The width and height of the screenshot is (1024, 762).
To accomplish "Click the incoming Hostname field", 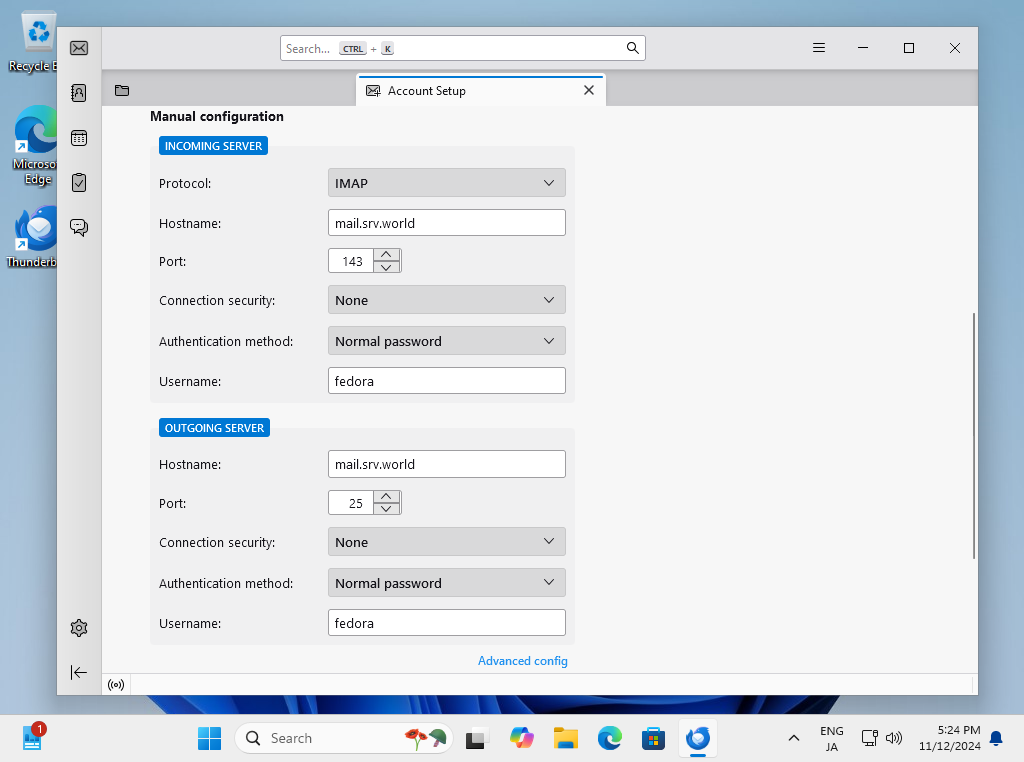I will pos(446,223).
